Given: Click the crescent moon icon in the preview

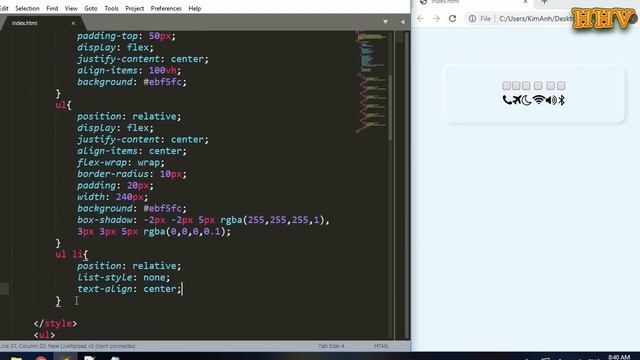Looking at the screenshot, I should pos(527,100).
